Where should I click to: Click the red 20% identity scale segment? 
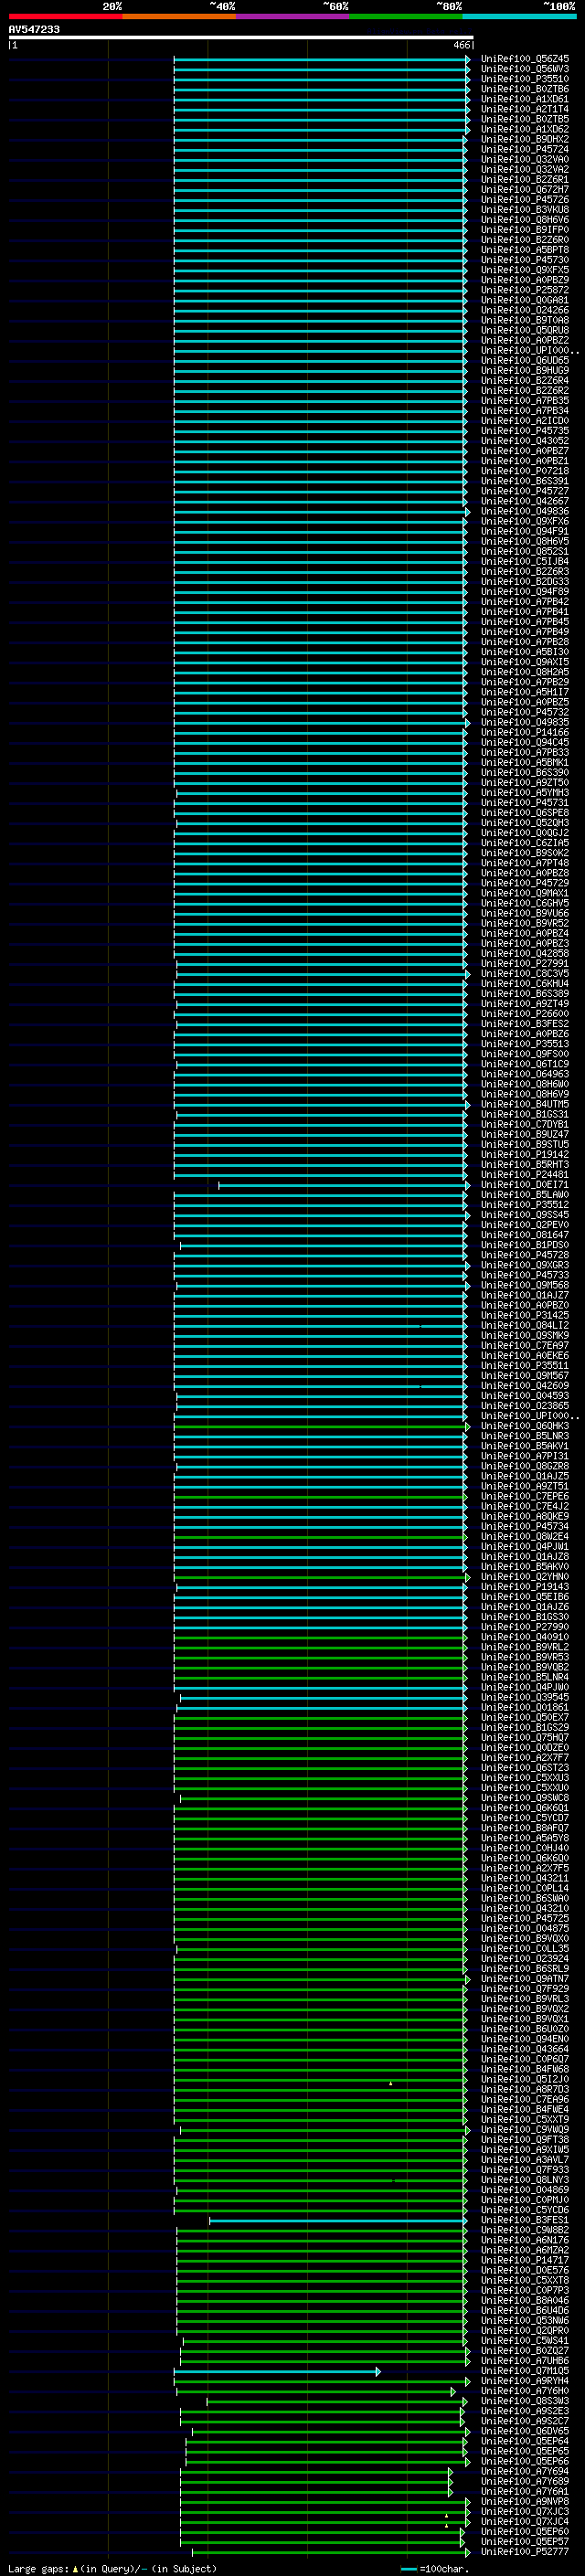click(65, 16)
